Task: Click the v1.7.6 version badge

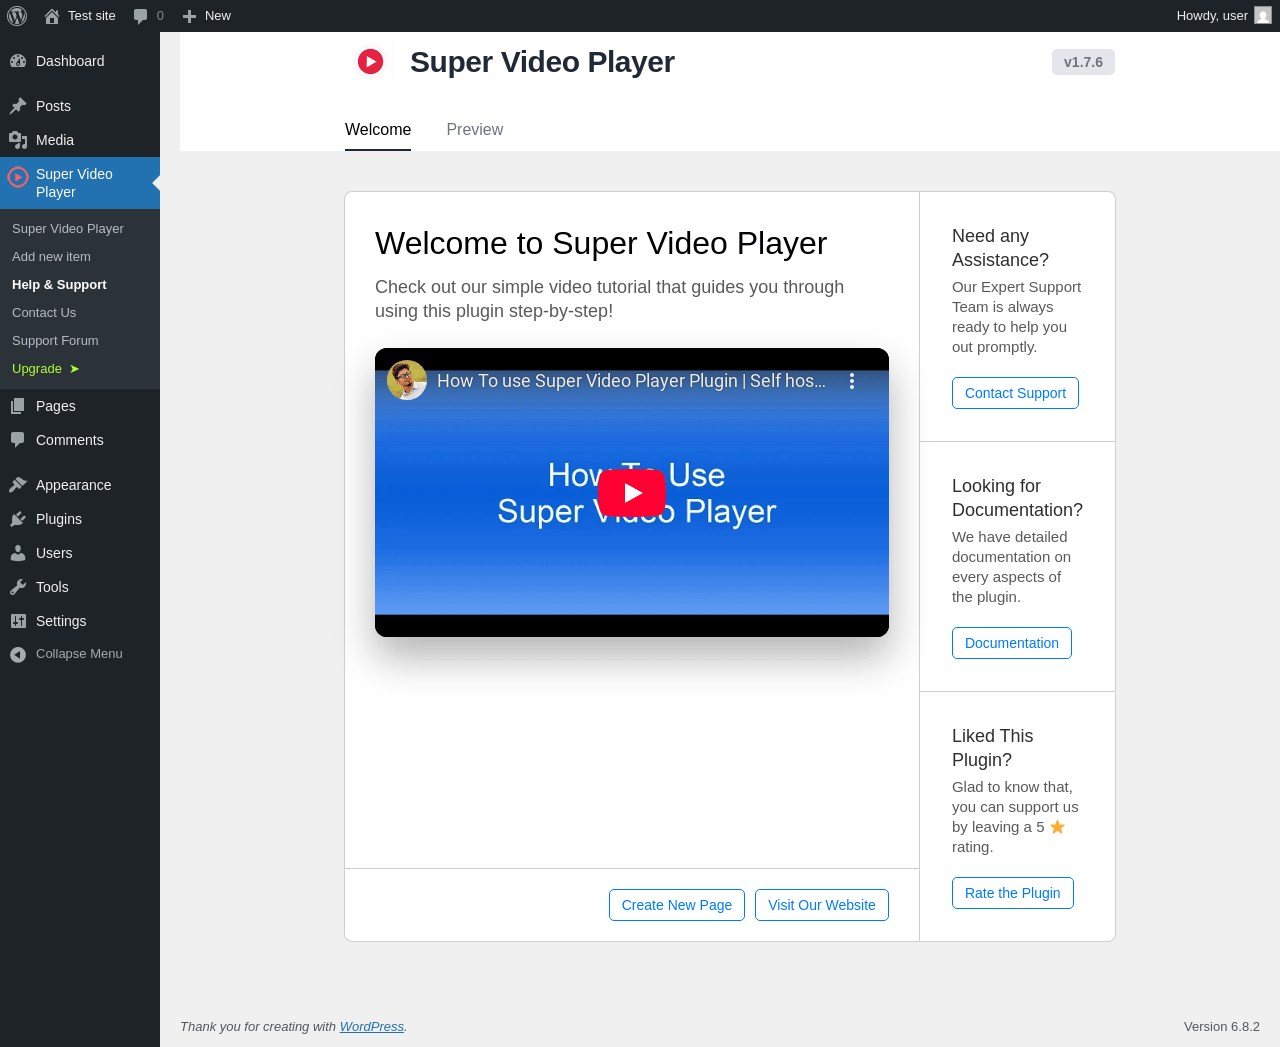Action: pos(1083,62)
